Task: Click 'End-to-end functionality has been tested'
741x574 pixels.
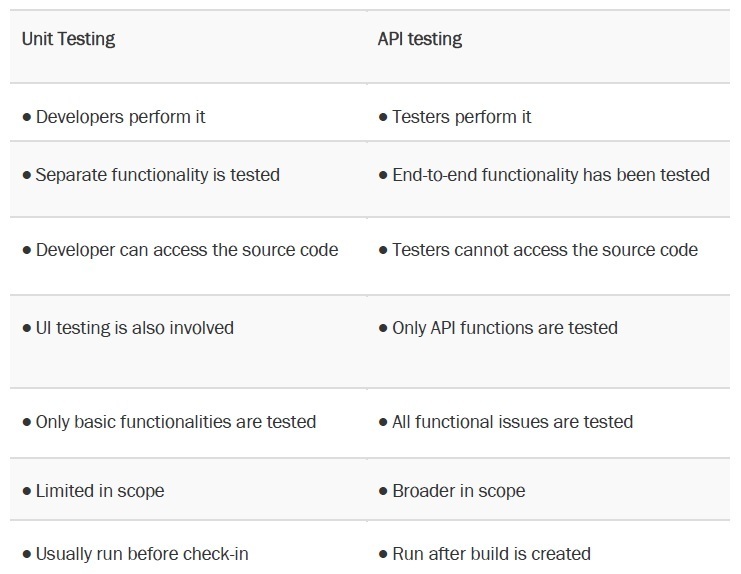Action: point(551,175)
